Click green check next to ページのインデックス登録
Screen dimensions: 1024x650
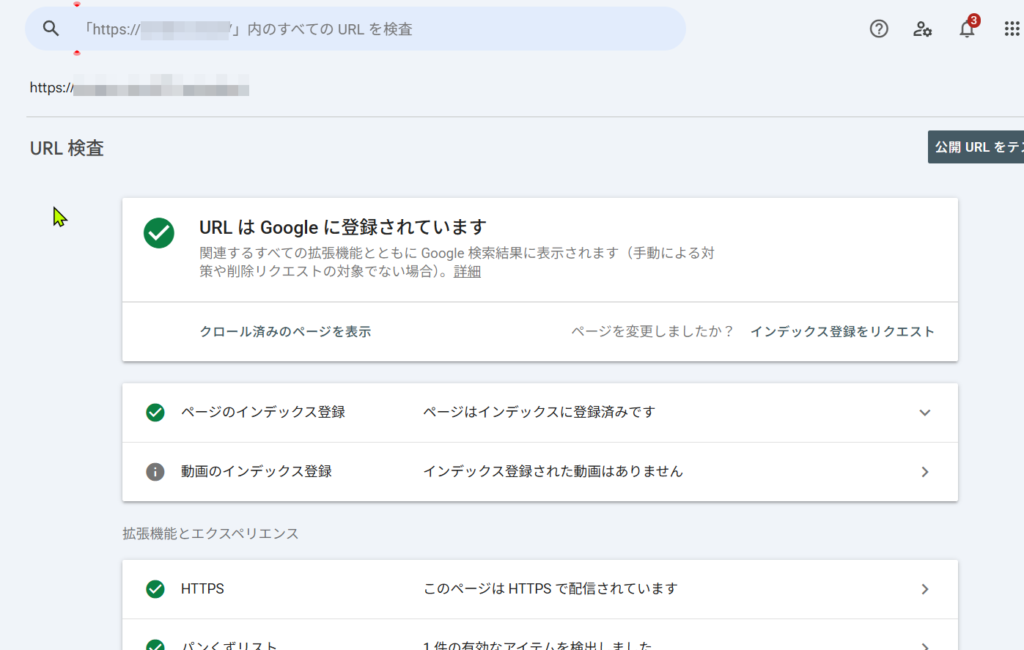pos(155,413)
